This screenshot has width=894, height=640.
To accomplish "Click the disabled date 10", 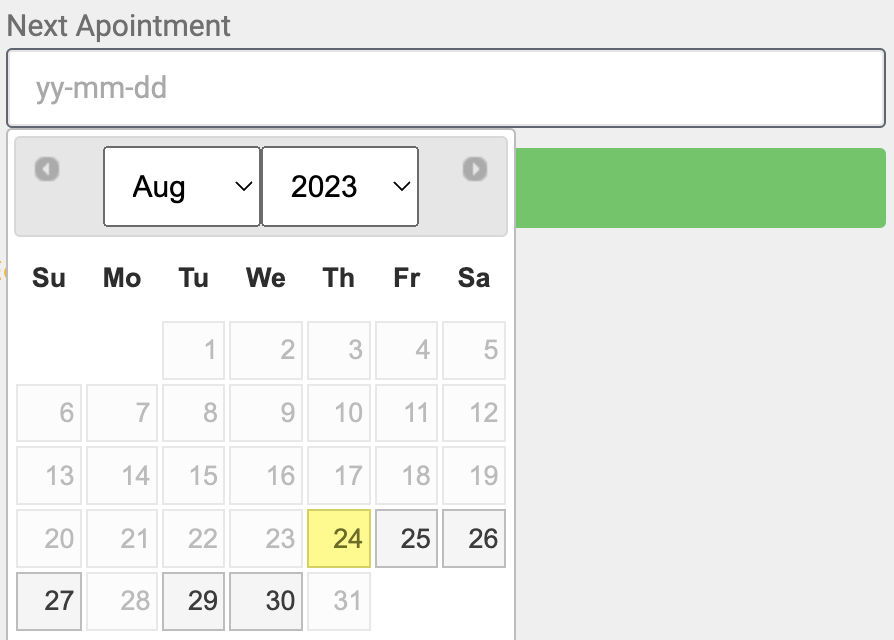I will click(x=339, y=413).
